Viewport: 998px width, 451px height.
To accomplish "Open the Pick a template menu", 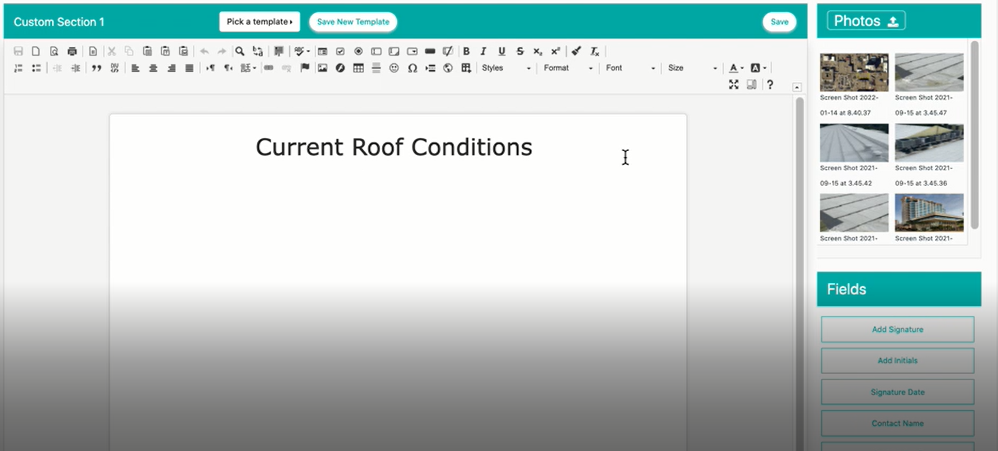I will pos(260,22).
